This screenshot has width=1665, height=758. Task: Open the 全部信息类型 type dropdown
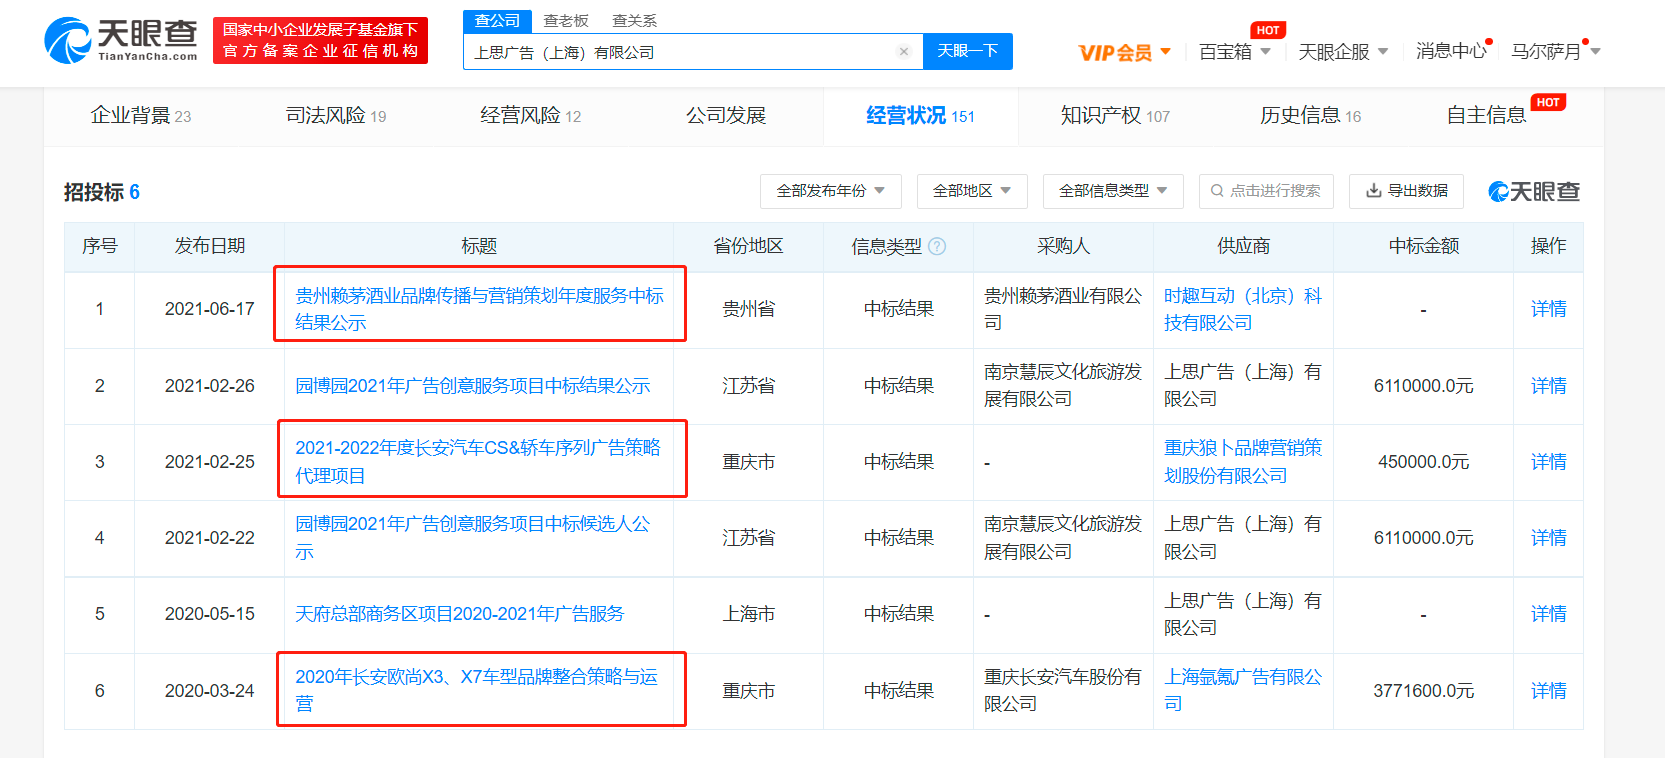pos(1112,191)
